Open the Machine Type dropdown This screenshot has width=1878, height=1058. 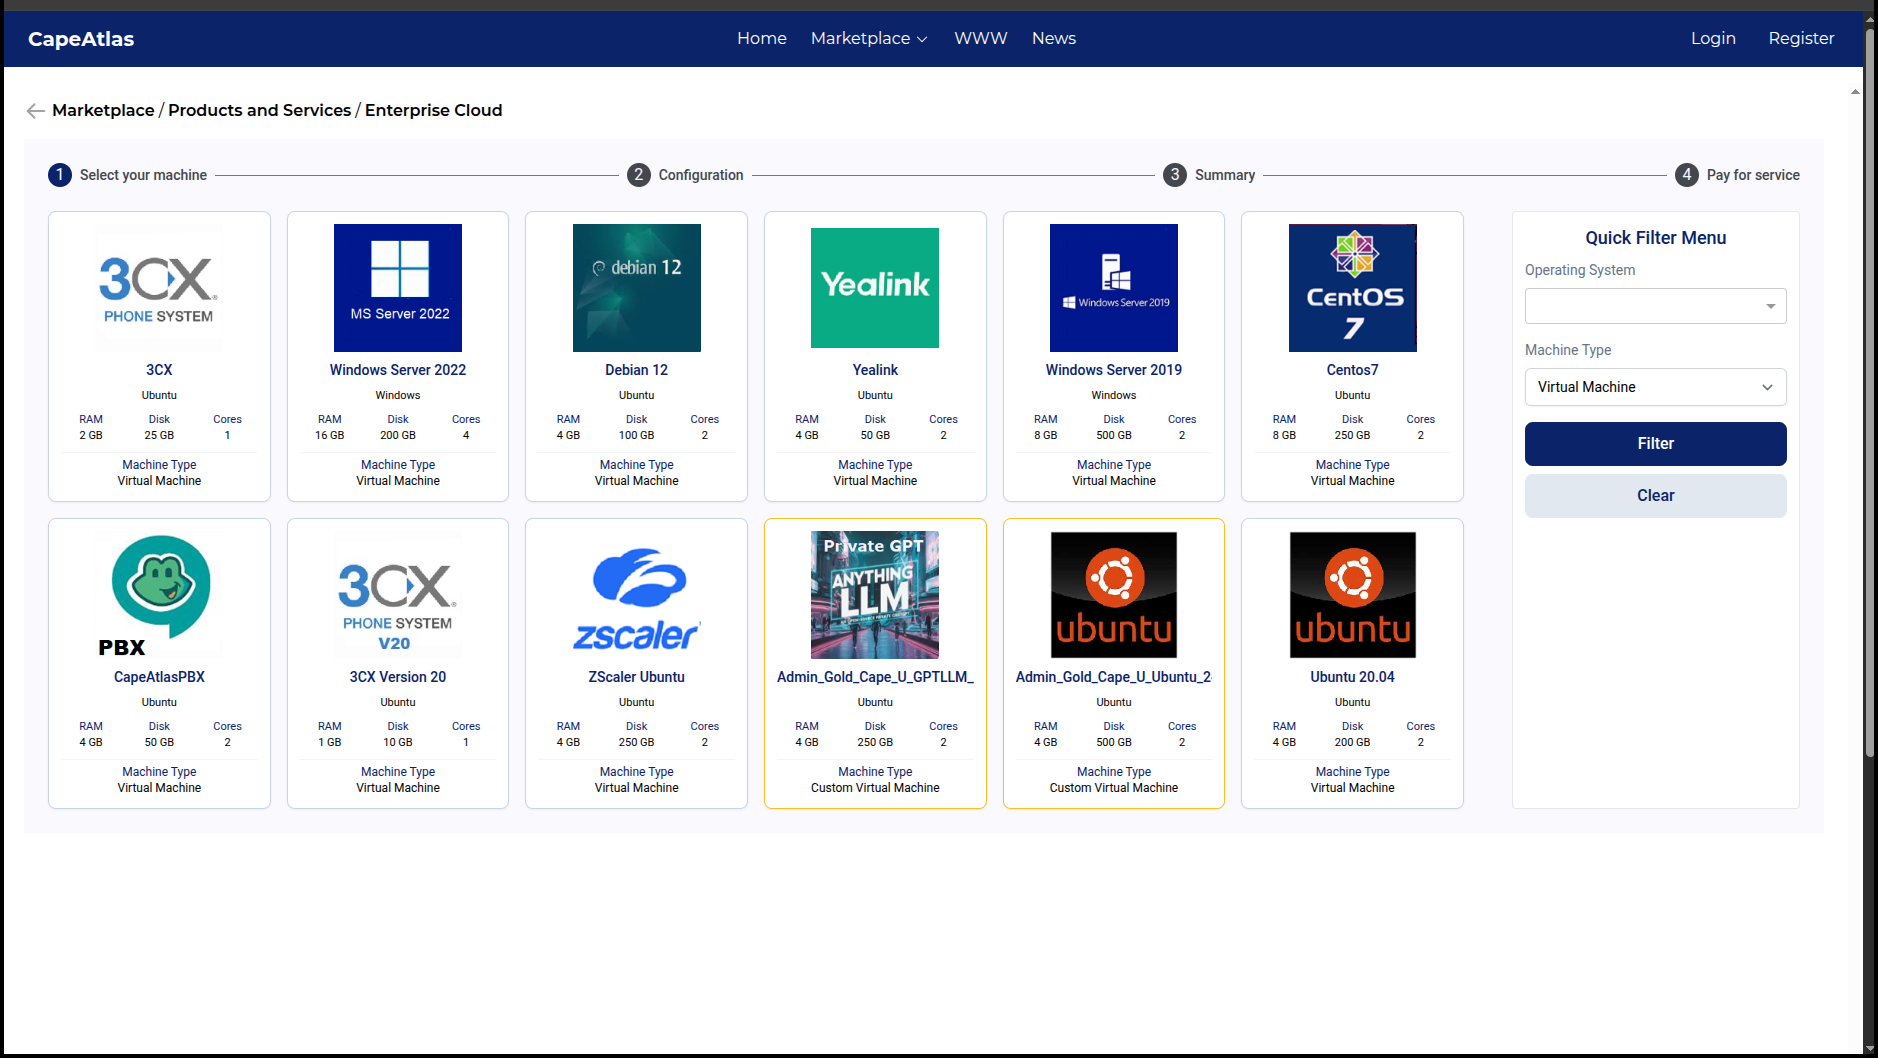[1656, 387]
